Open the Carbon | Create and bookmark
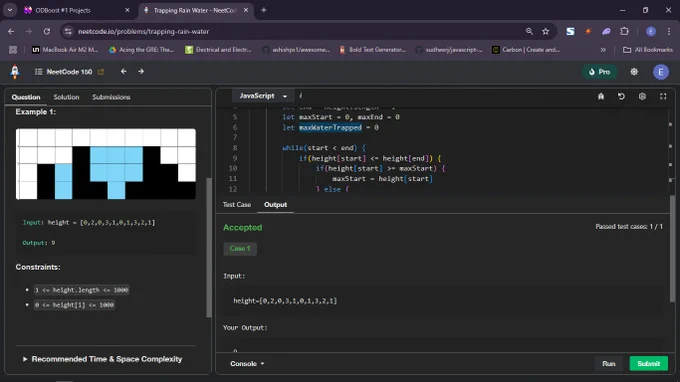This screenshot has width=680, height=382. point(526,50)
